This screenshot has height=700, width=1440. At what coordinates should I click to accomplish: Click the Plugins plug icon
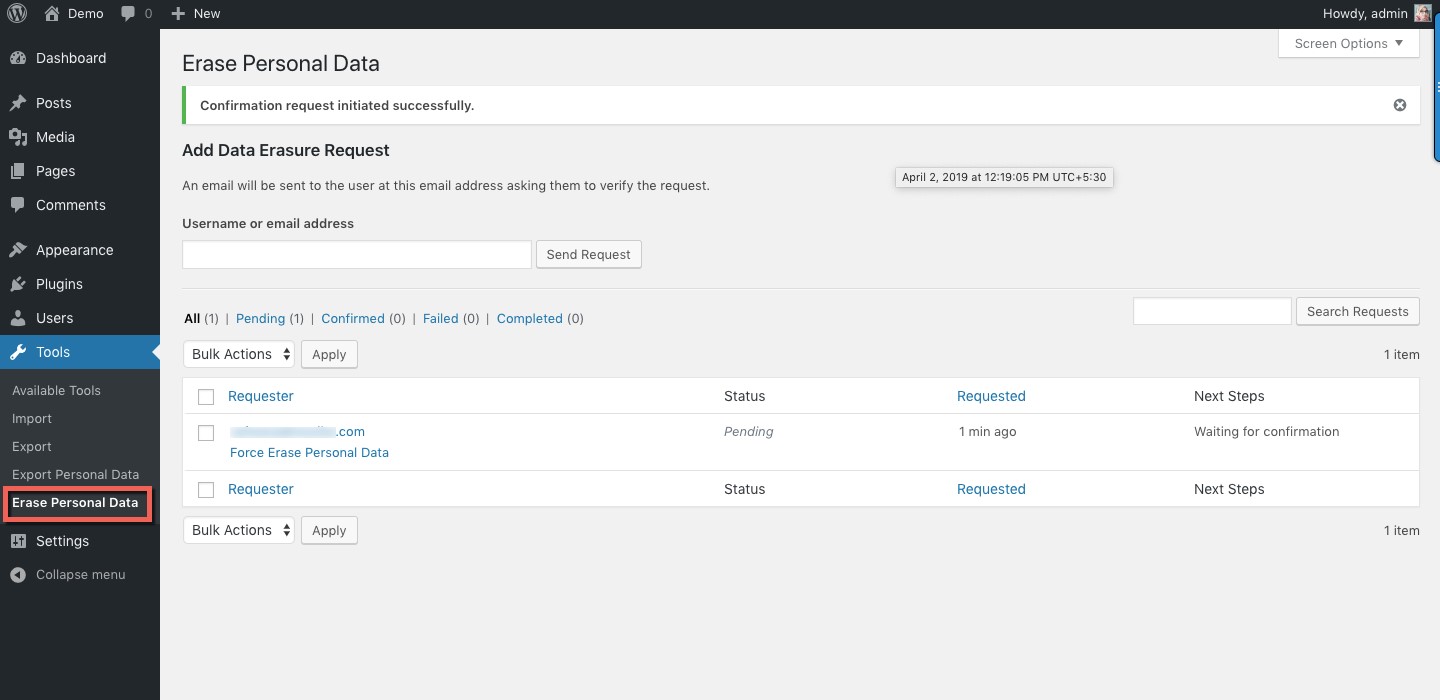18,284
